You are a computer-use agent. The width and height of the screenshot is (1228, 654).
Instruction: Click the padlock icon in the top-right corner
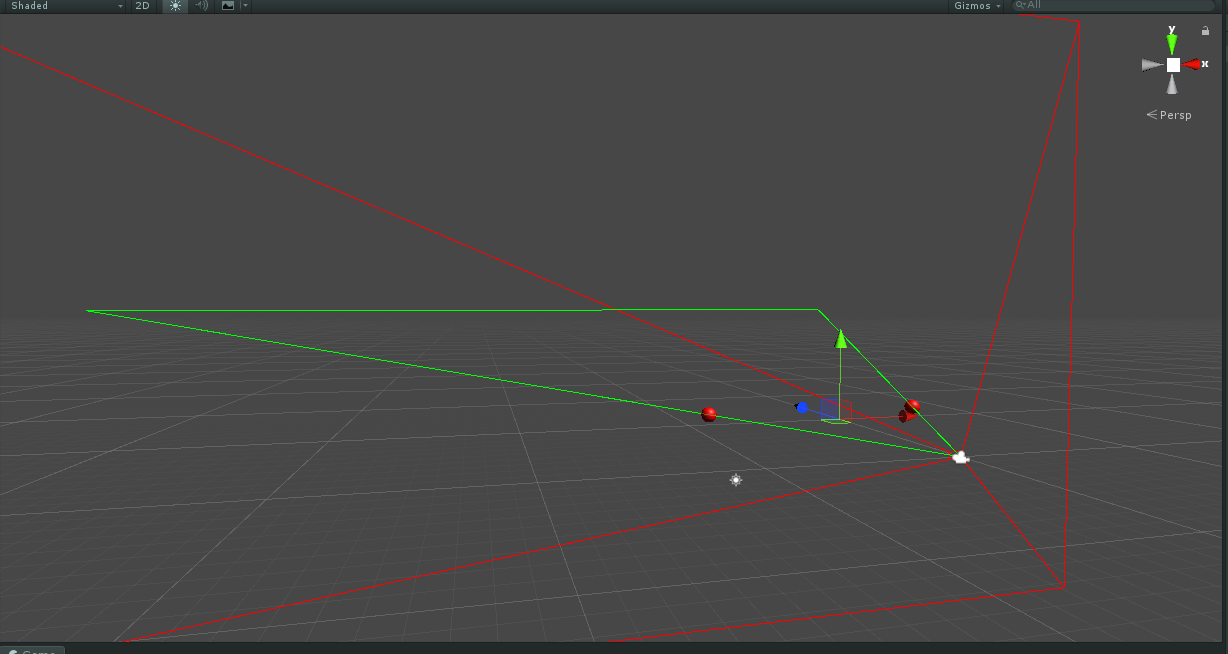pyautogui.click(x=1205, y=30)
